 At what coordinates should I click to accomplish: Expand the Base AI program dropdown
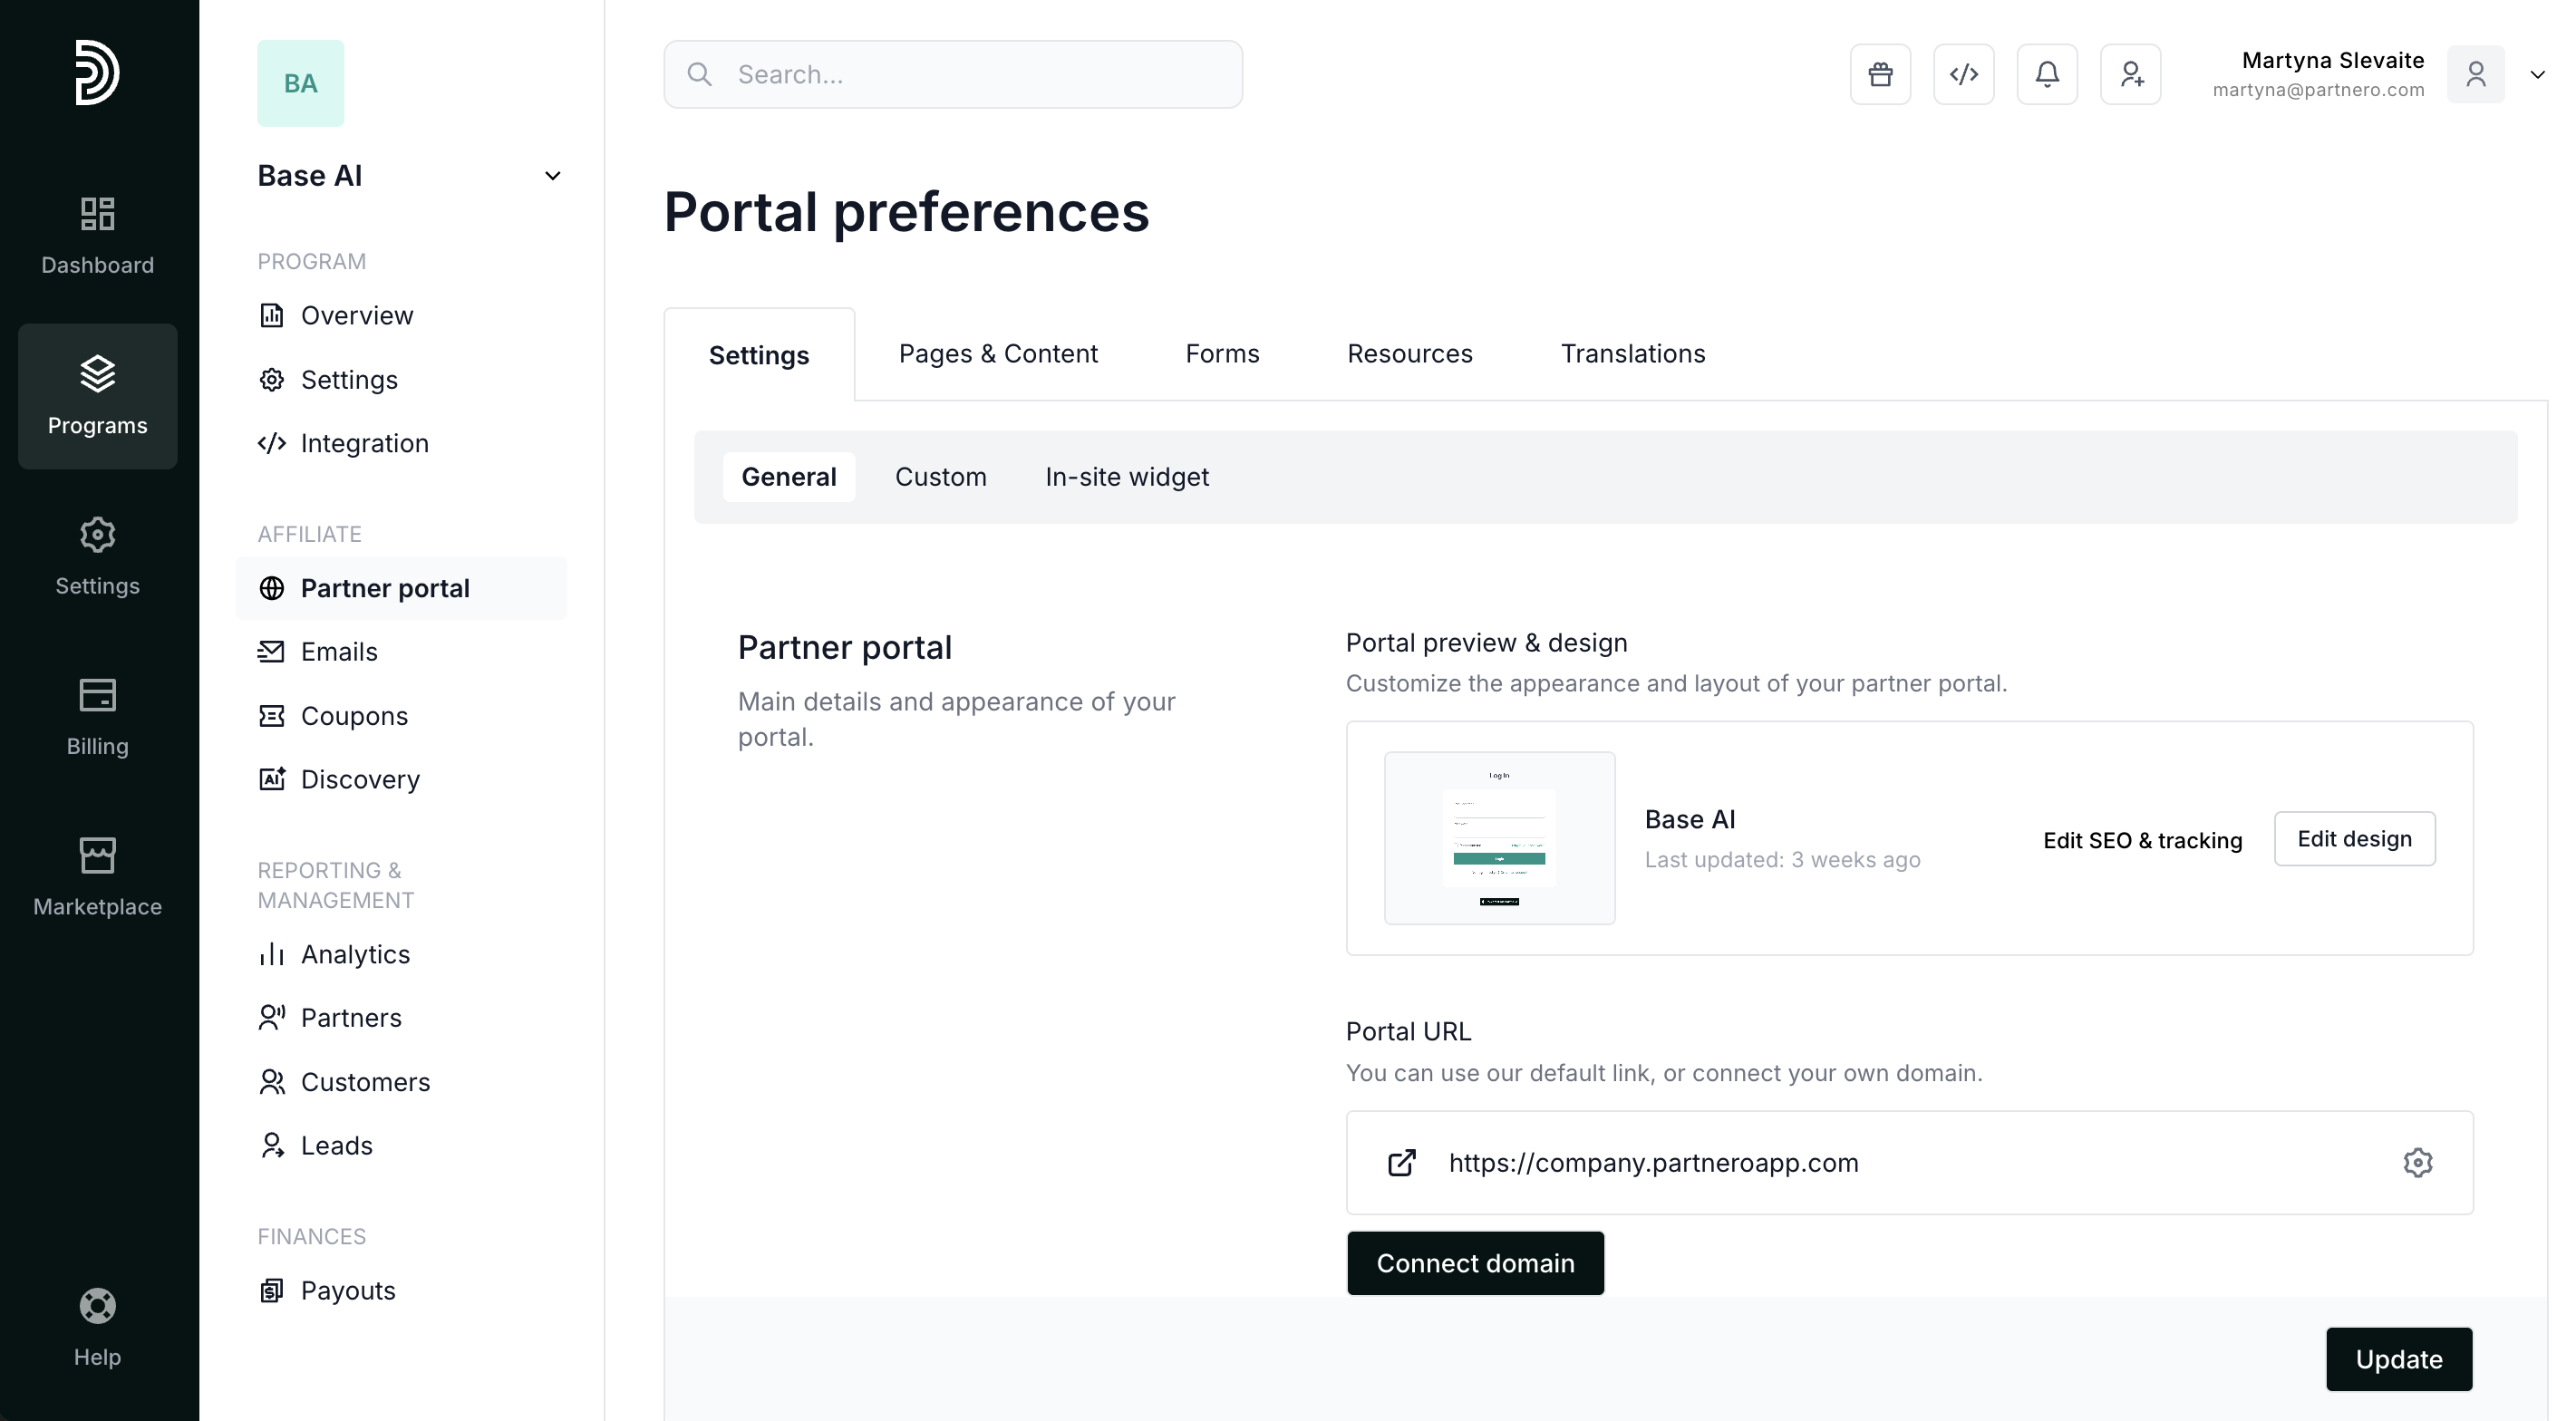(552, 176)
